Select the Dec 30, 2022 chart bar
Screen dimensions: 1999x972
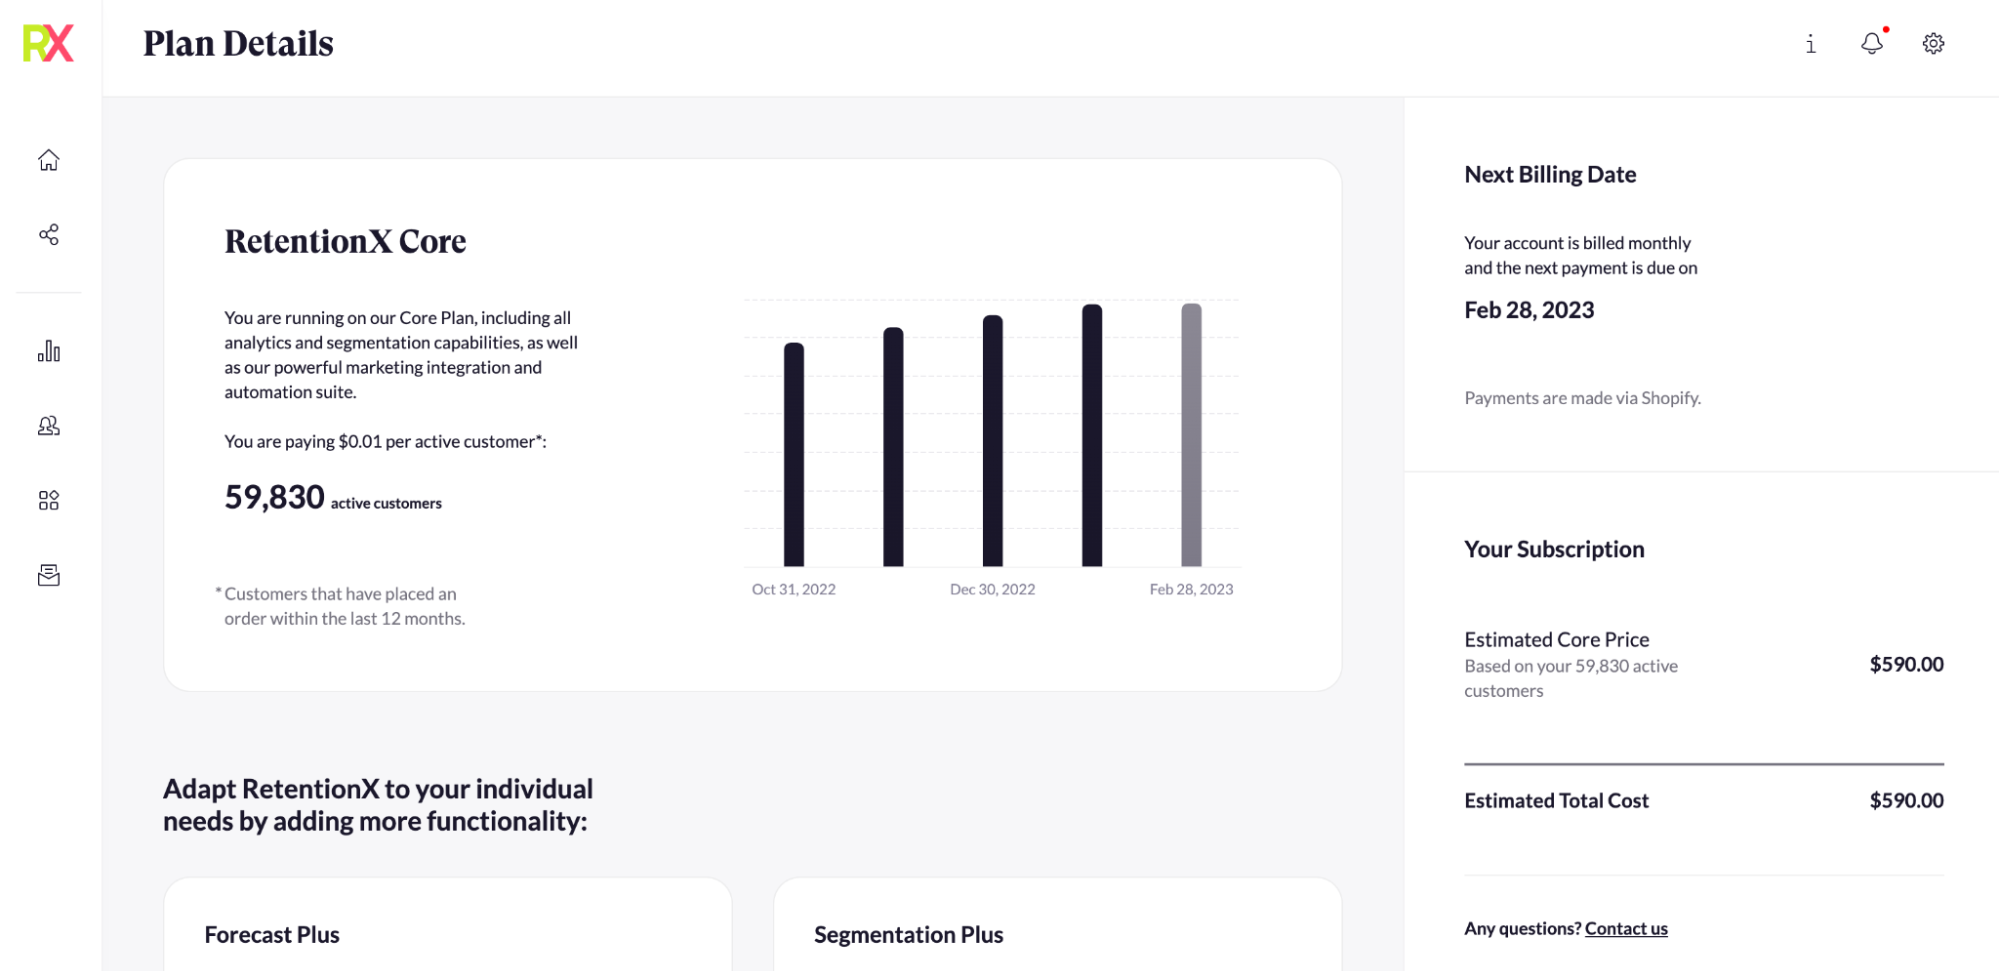[x=992, y=441]
